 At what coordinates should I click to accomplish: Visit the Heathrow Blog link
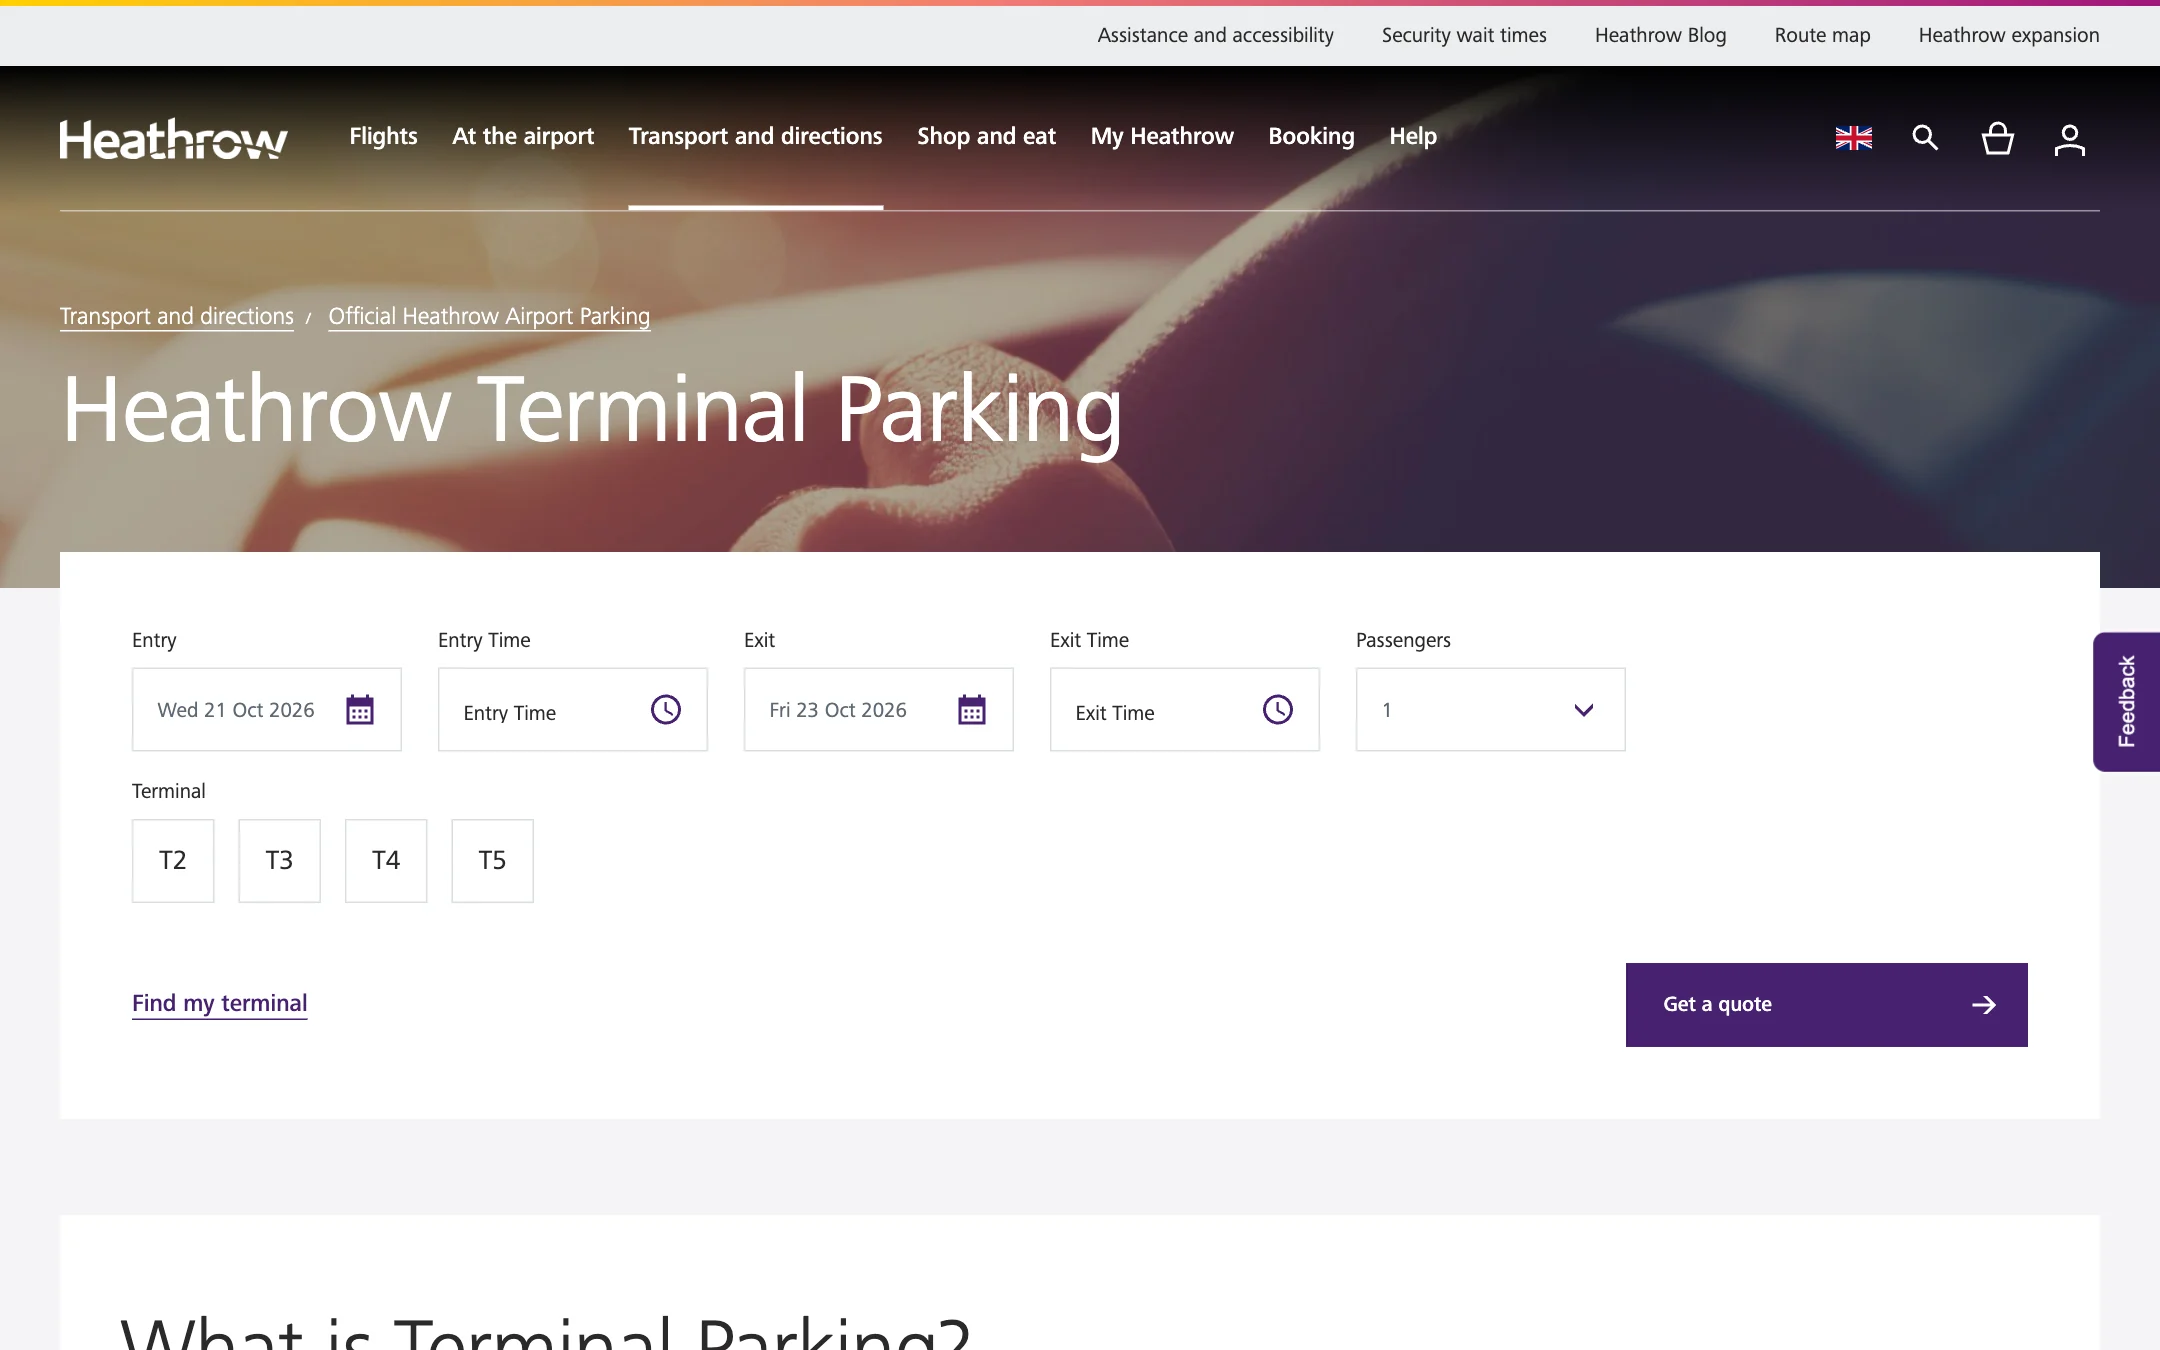pos(1660,35)
